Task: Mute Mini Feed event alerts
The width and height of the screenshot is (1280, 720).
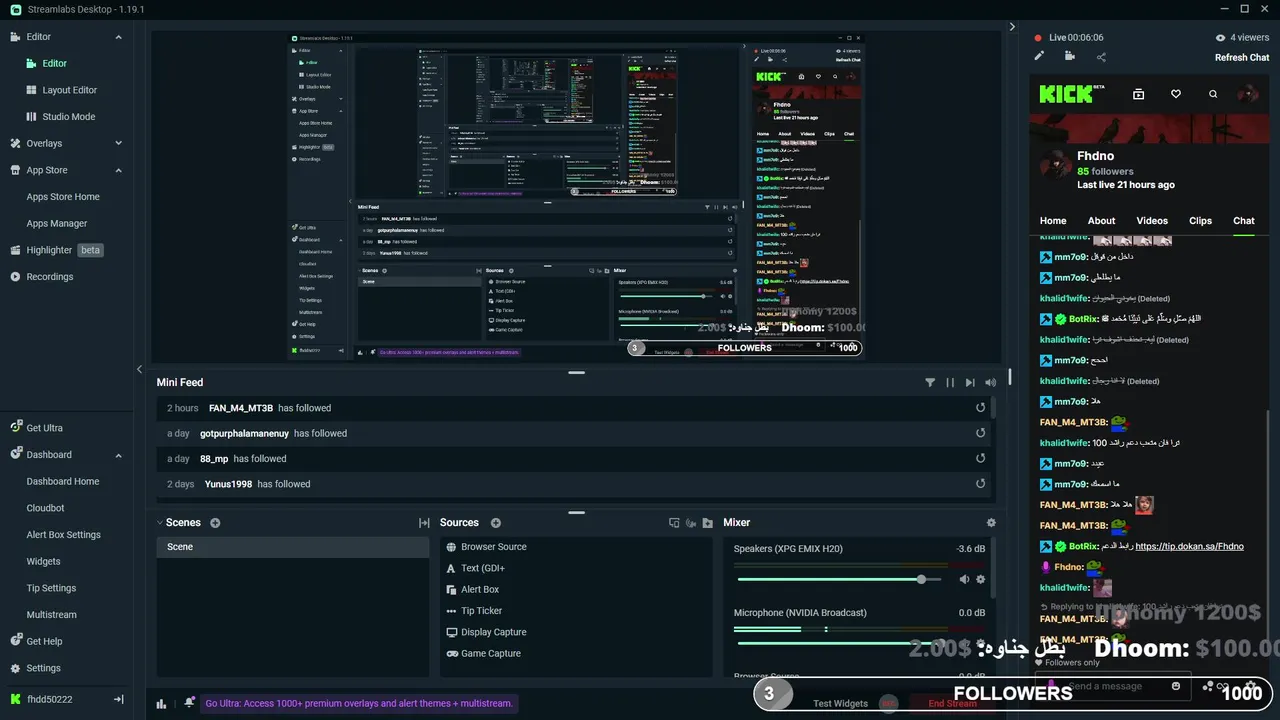Action: pos(990,382)
